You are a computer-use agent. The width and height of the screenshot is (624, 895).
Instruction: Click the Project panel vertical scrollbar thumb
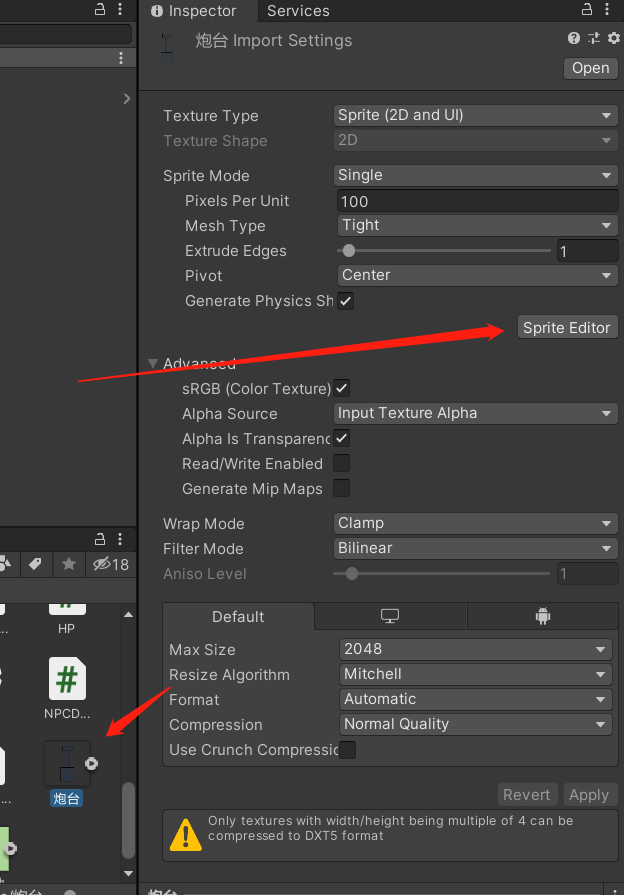tap(128, 820)
